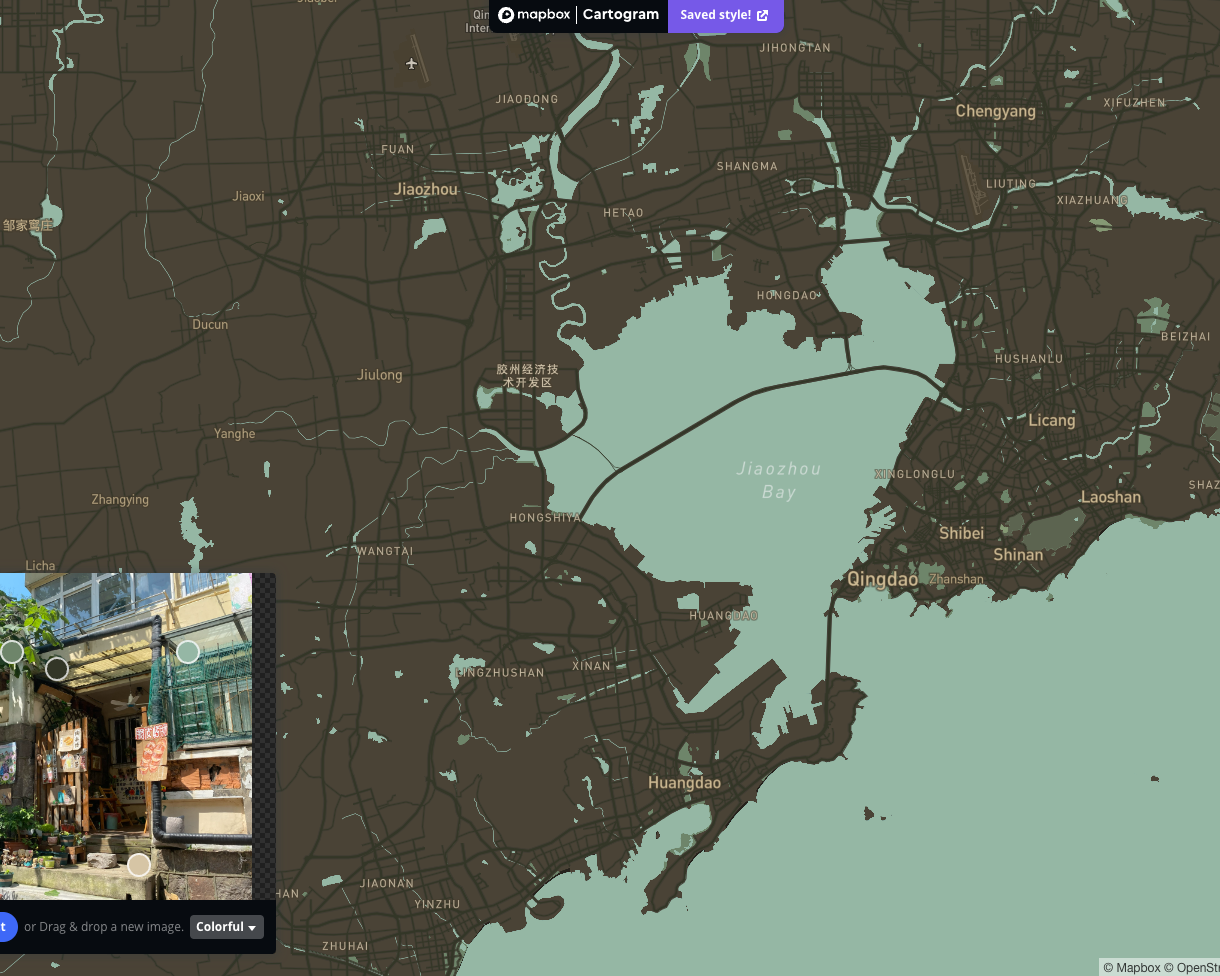The width and height of the screenshot is (1220, 976).
Task: Click the Huangdao label on the map
Action: click(x=685, y=783)
